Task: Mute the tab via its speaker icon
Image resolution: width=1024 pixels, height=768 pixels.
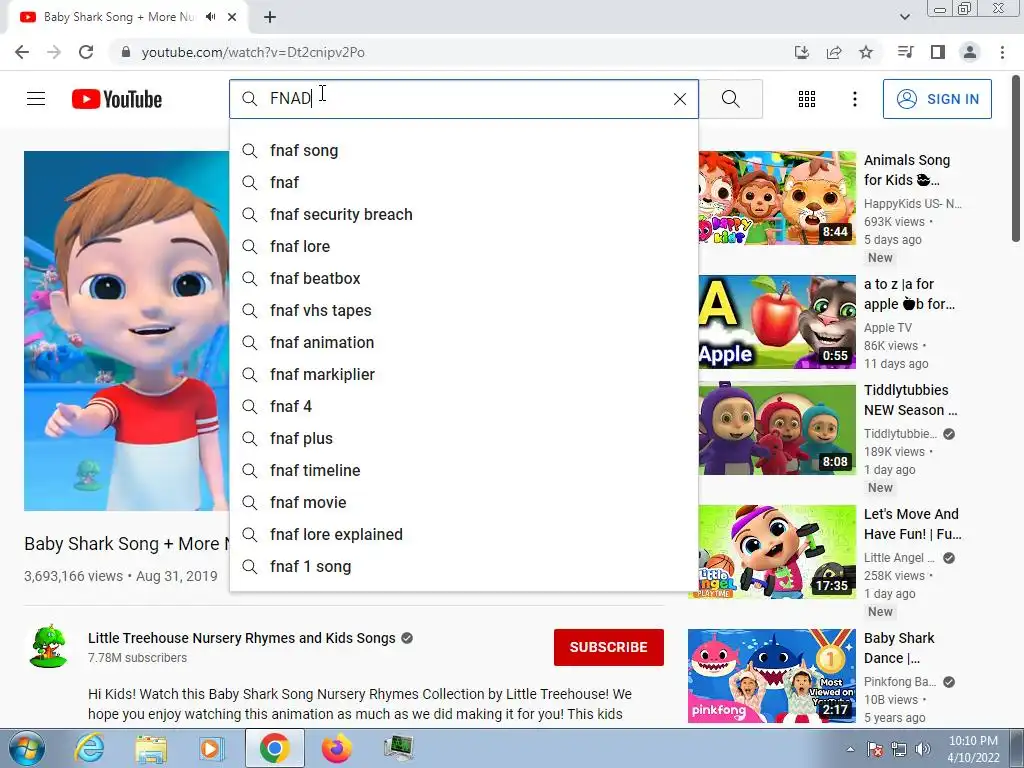Action: point(210,17)
